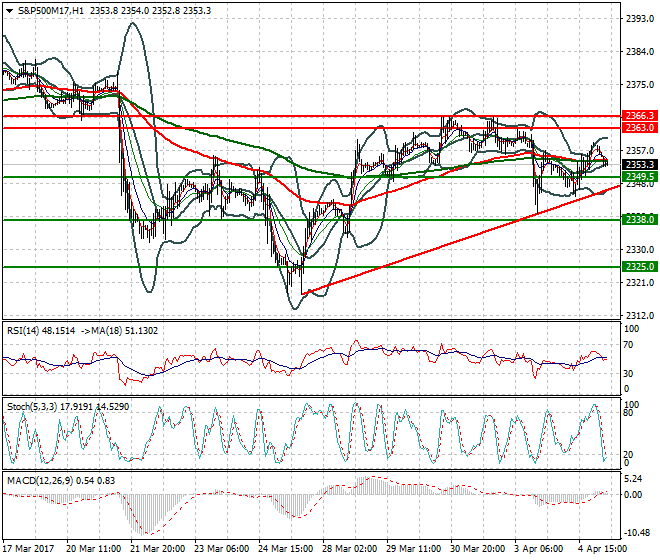Image resolution: width=660 pixels, height=560 pixels.
Task: Click the 2384.0 price axis value
Action: [640, 52]
